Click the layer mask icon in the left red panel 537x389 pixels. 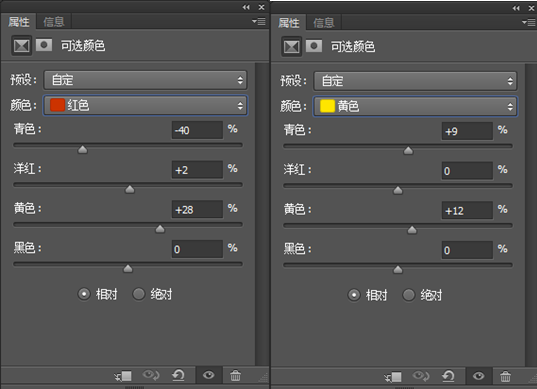44,45
